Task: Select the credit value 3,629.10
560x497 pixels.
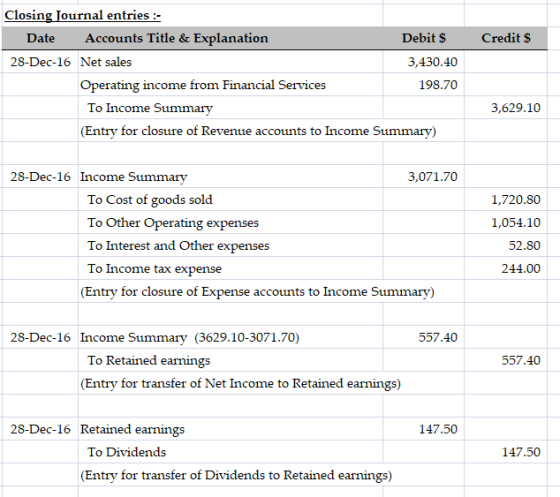Action: click(515, 108)
